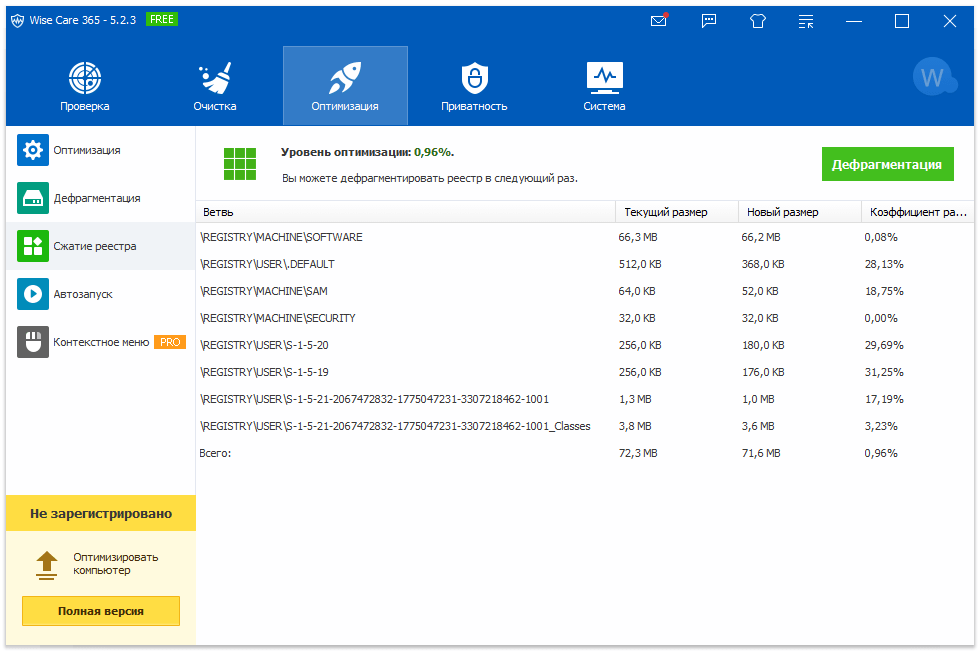
Task: Open the mail notification icon in titlebar
Action: point(659,20)
